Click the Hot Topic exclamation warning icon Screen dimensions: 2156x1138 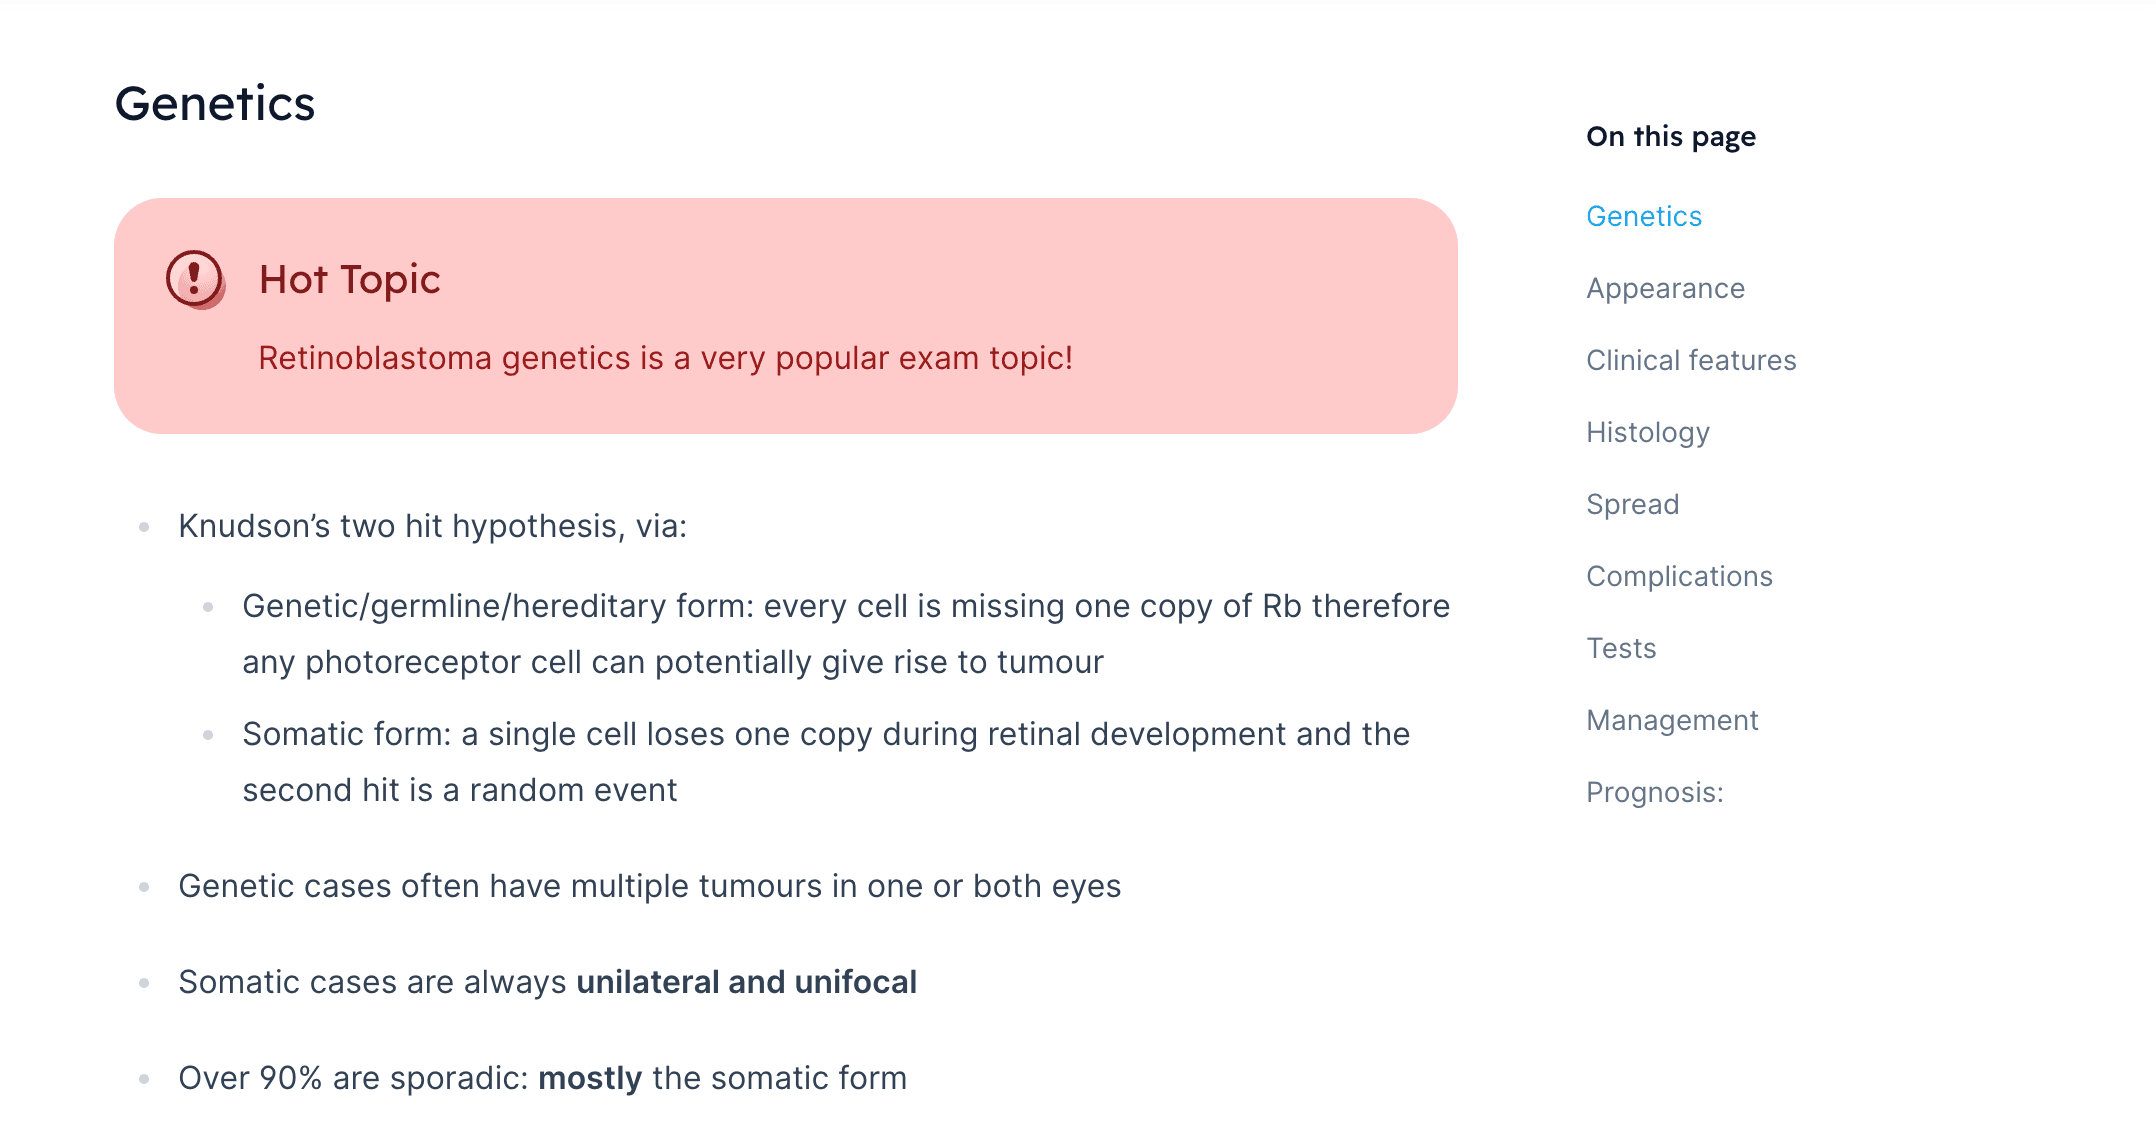(x=195, y=279)
